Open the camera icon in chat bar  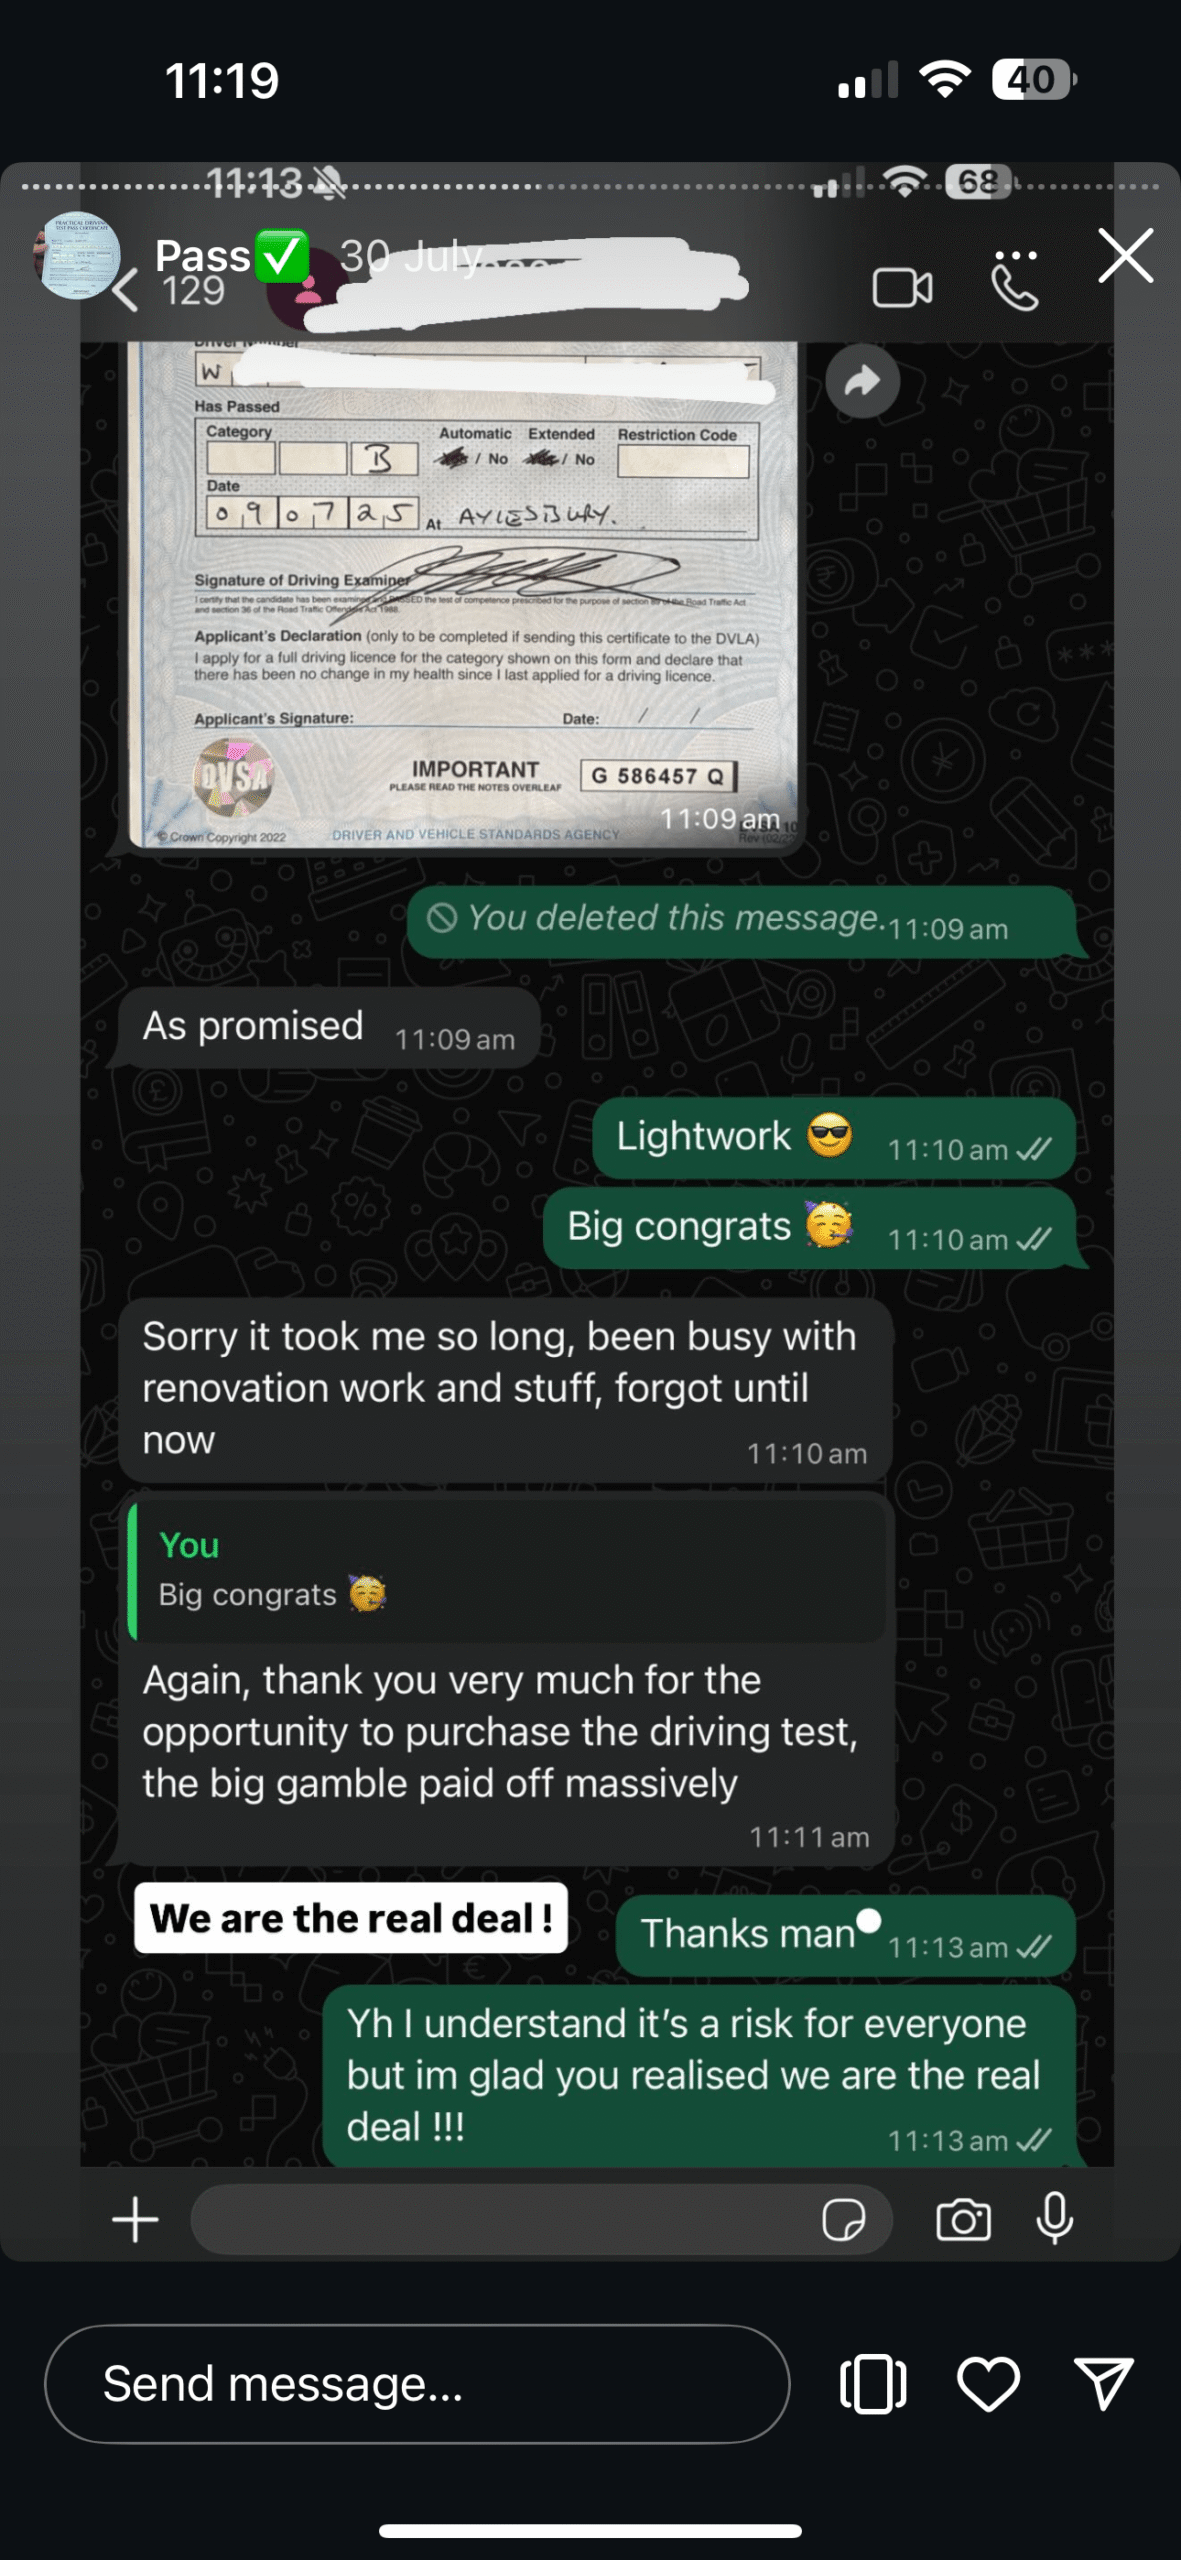click(x=963, y=2221)
